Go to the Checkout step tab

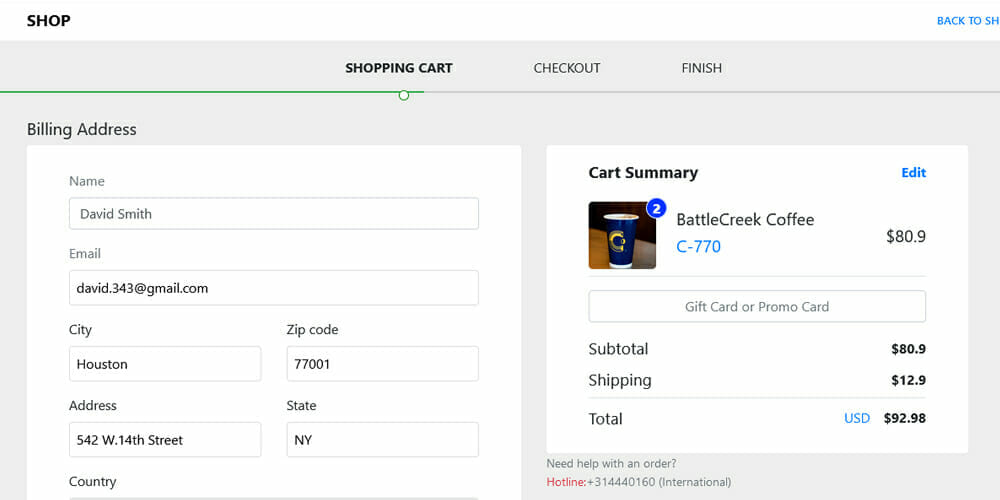[567, 68]
